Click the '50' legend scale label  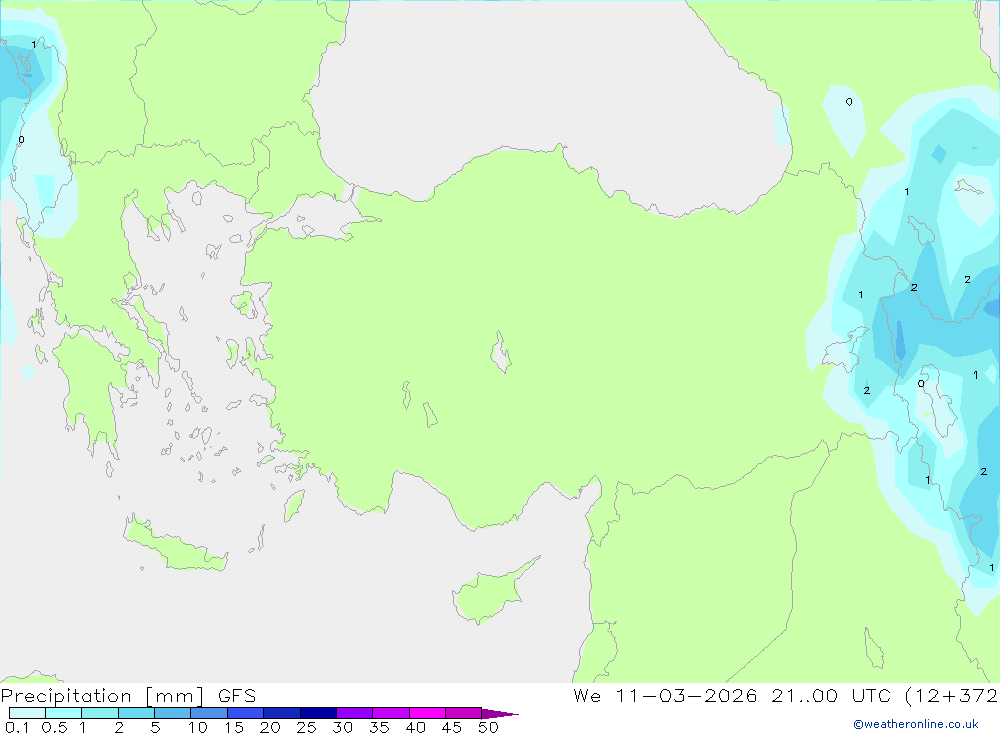pos(488,727)
